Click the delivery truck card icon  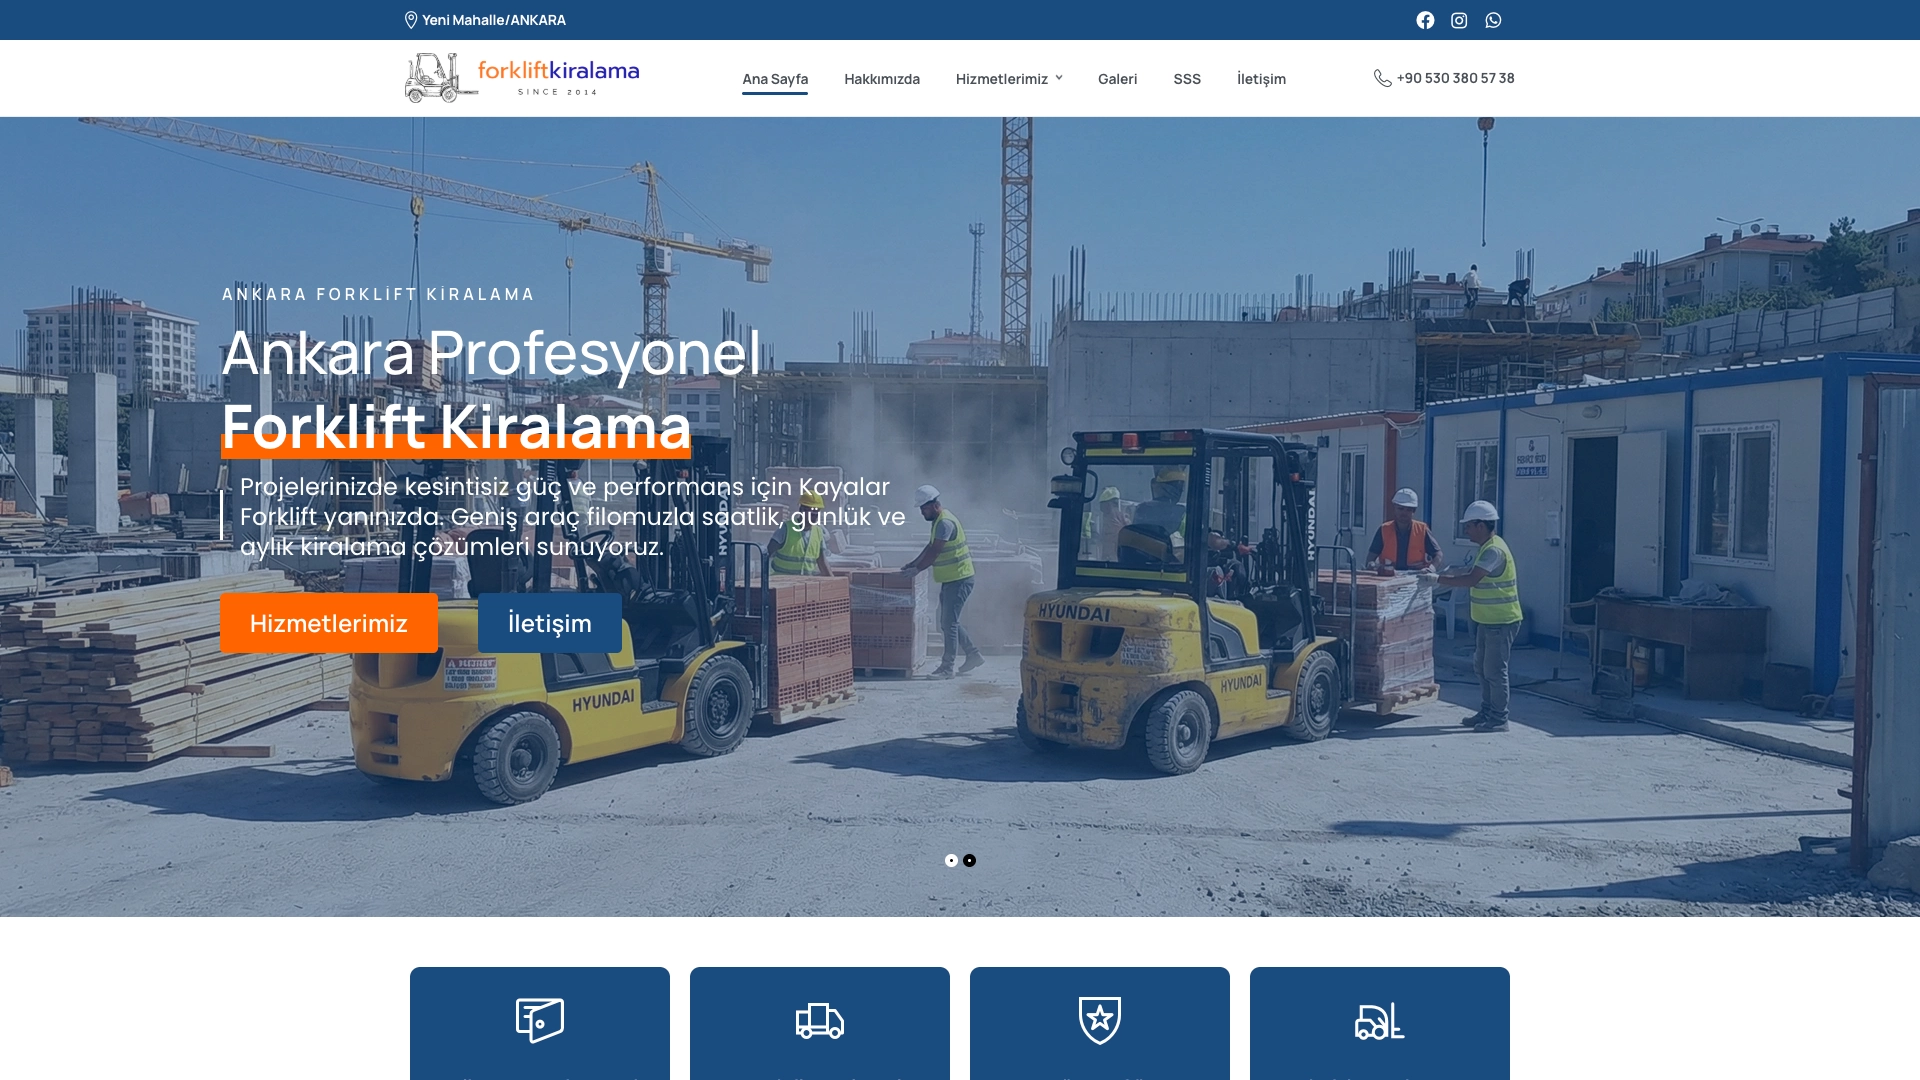tap(820, 1021)
